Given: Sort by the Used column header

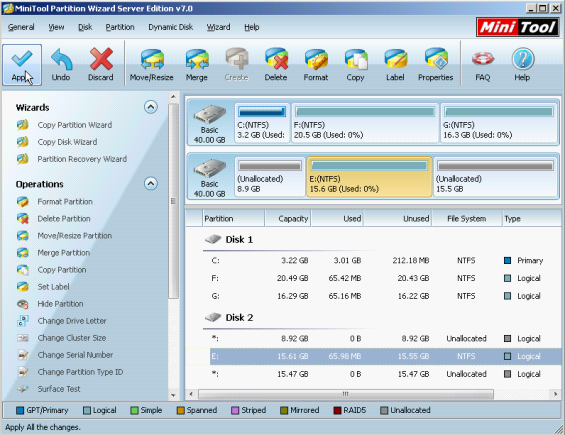Looking at the screenshot, I should coord(337,218).
